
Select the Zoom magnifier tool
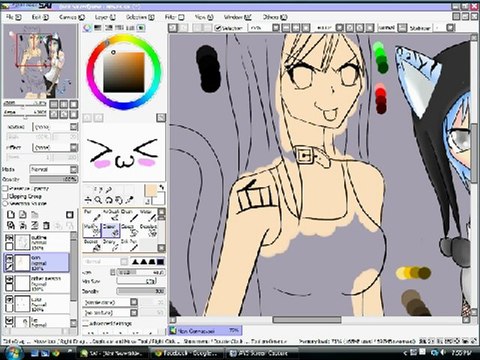(x=98, y=200)
